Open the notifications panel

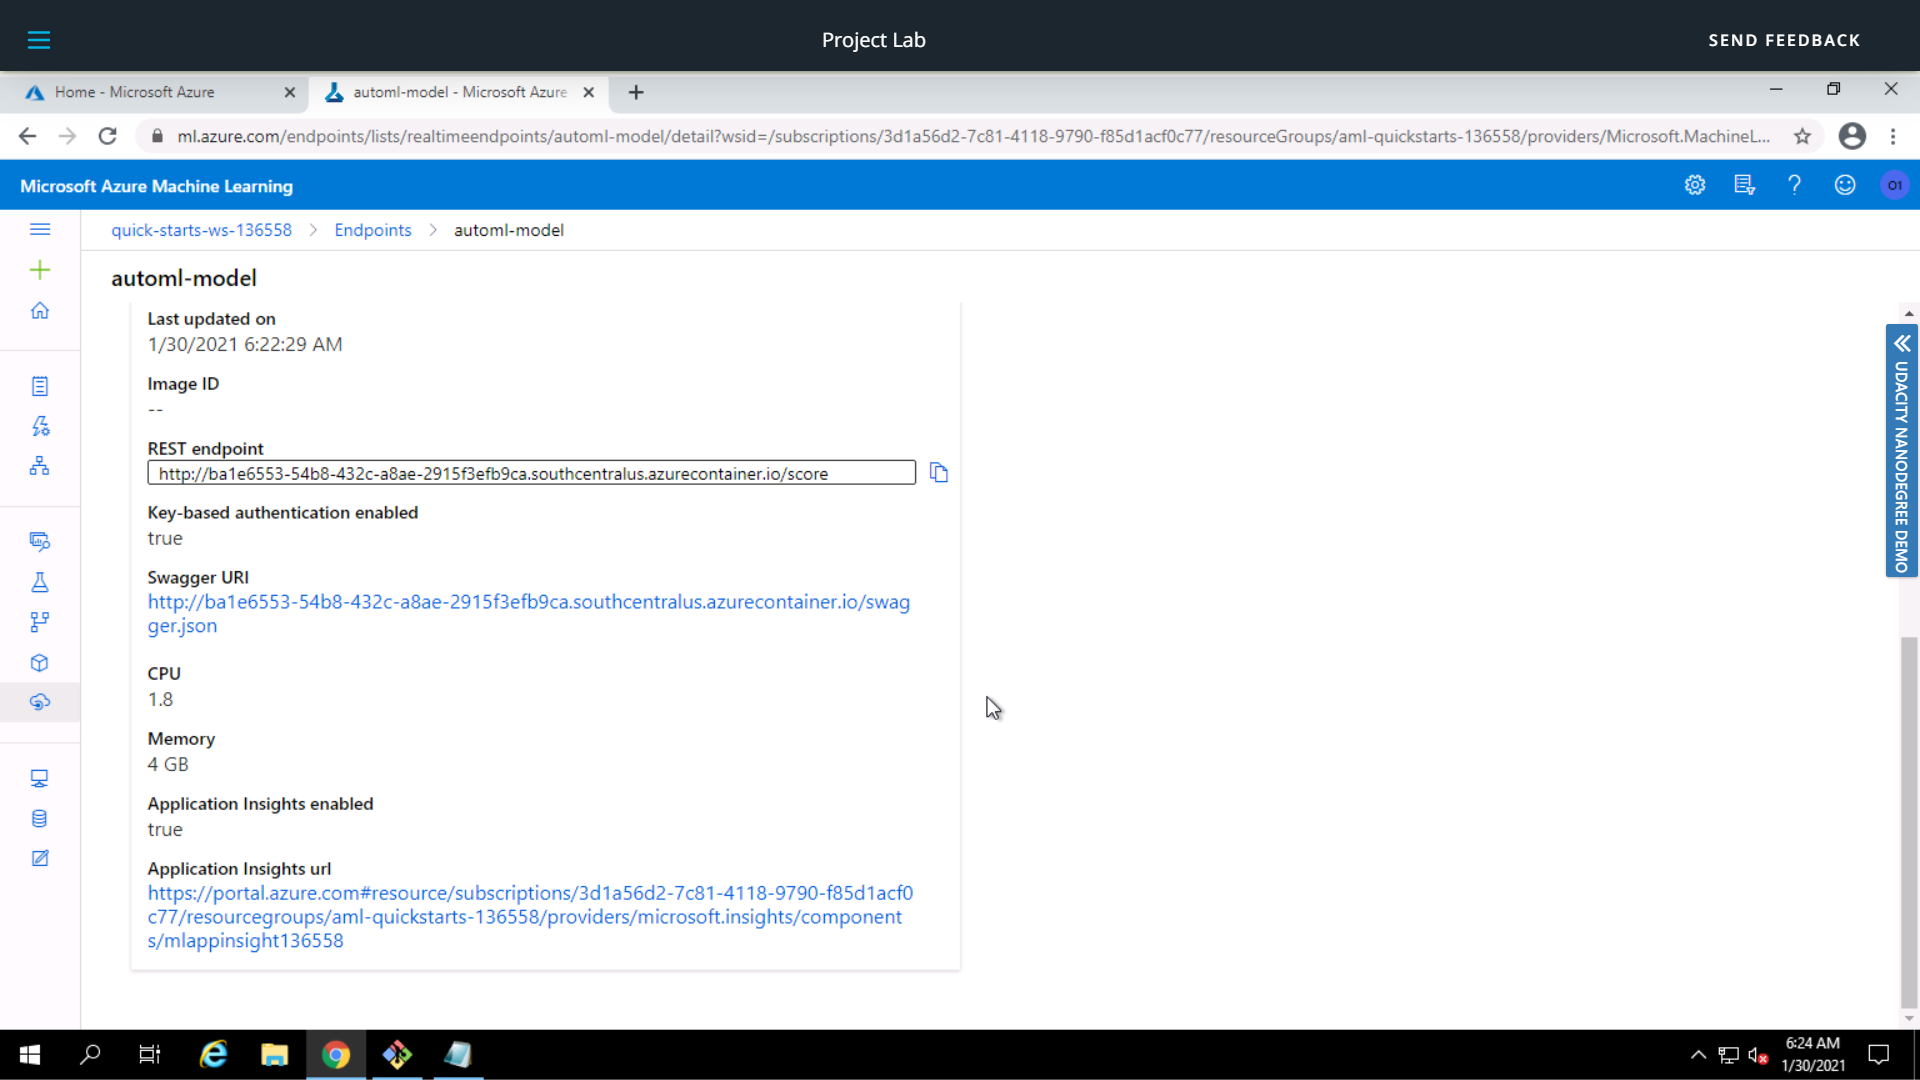tap(1744, 185)
